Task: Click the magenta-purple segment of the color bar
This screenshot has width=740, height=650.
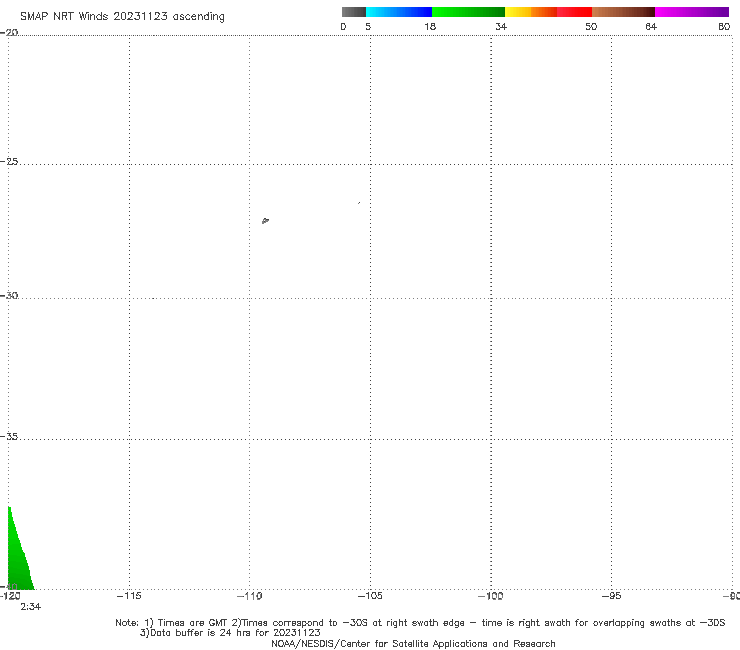Action: point(692,12)
